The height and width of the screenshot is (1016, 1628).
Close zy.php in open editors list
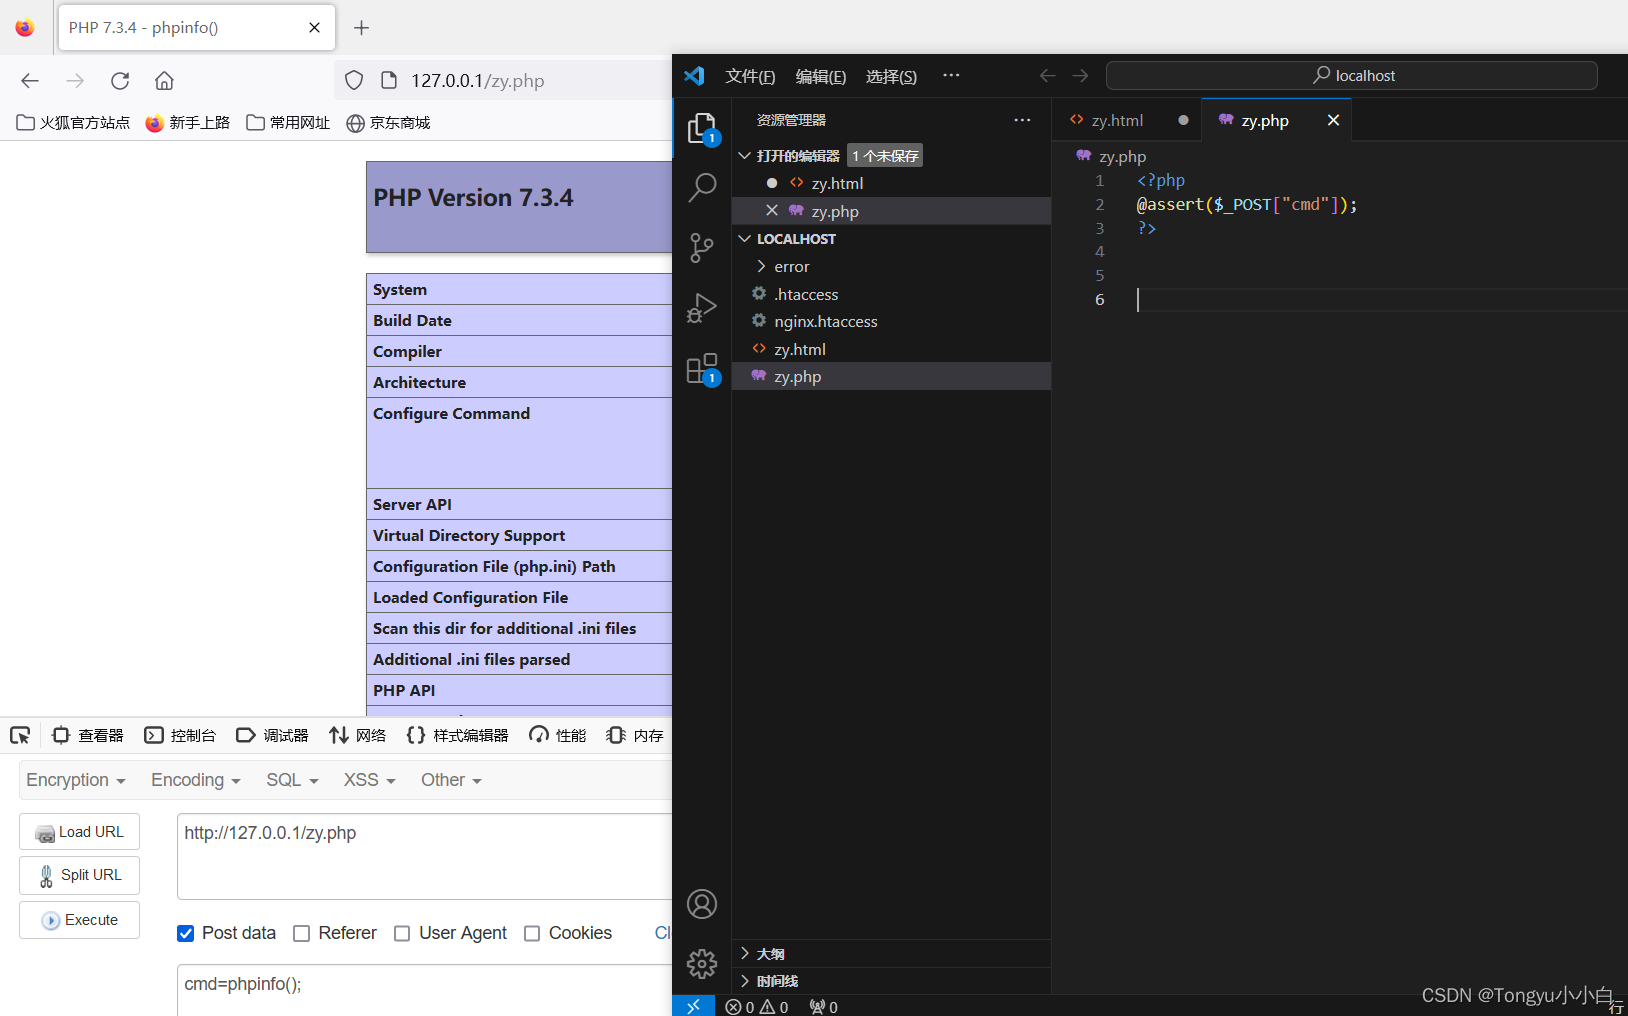[x=772, y=211]
